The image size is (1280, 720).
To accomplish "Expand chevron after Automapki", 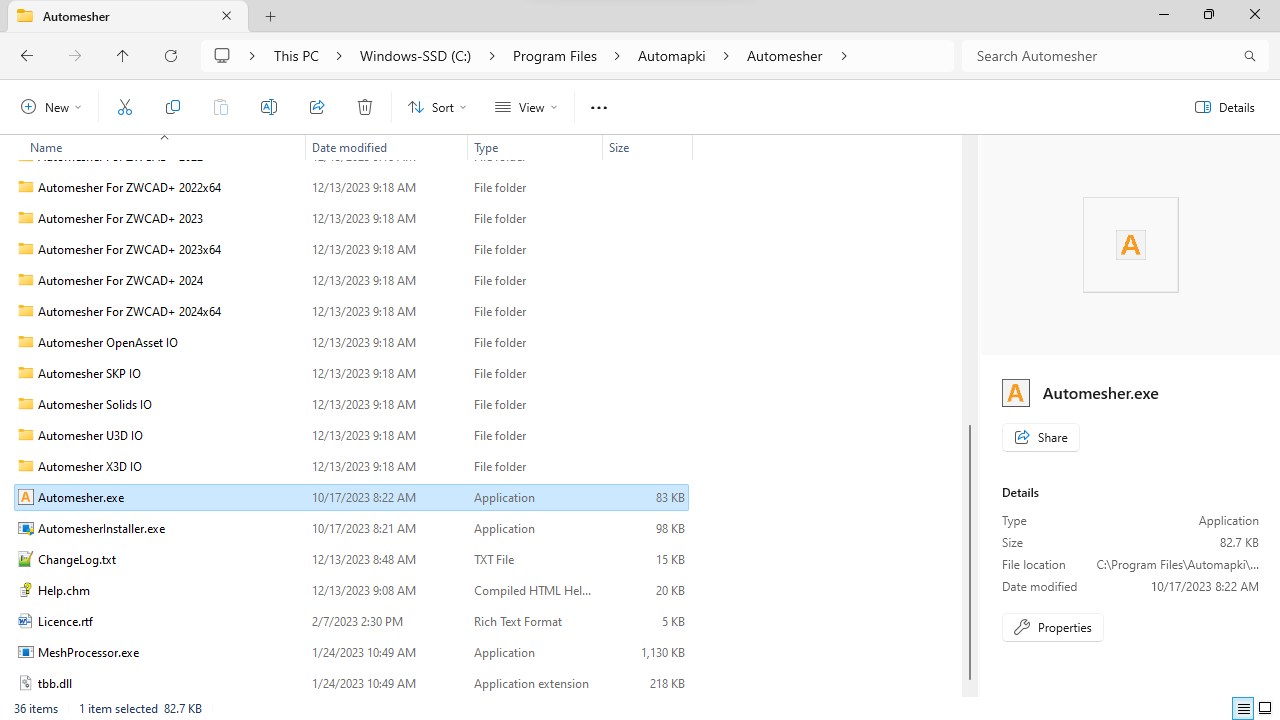I will click(x=726, y=56).
